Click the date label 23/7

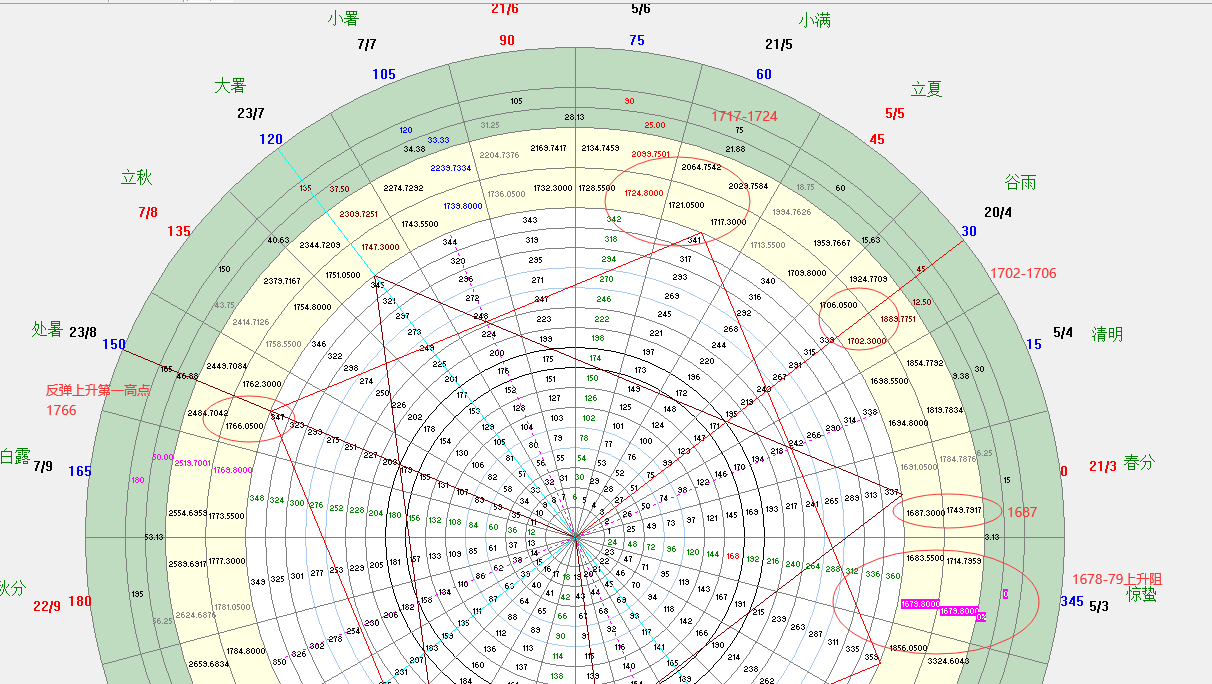251,113
